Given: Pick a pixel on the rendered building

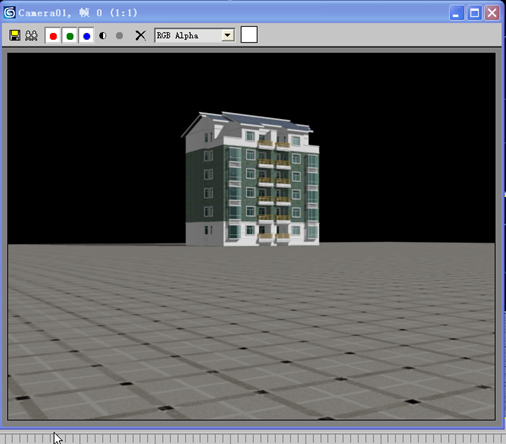Looking at the screenshot, I should [x=252, y=180].
